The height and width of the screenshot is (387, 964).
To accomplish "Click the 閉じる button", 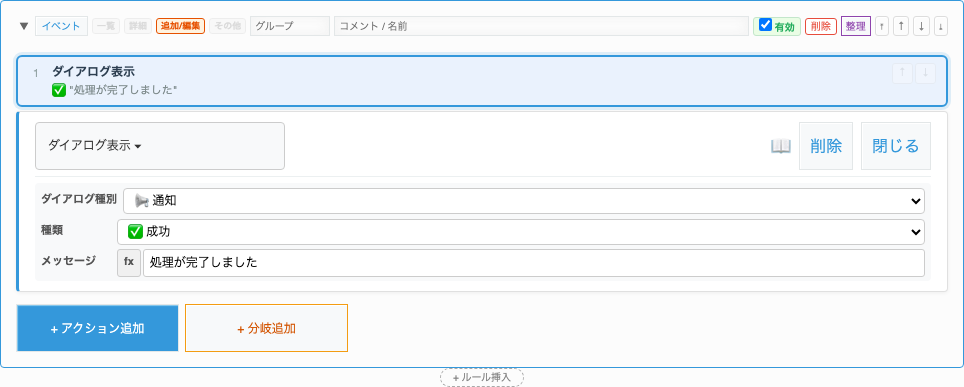I will click(x=896, y=146).
